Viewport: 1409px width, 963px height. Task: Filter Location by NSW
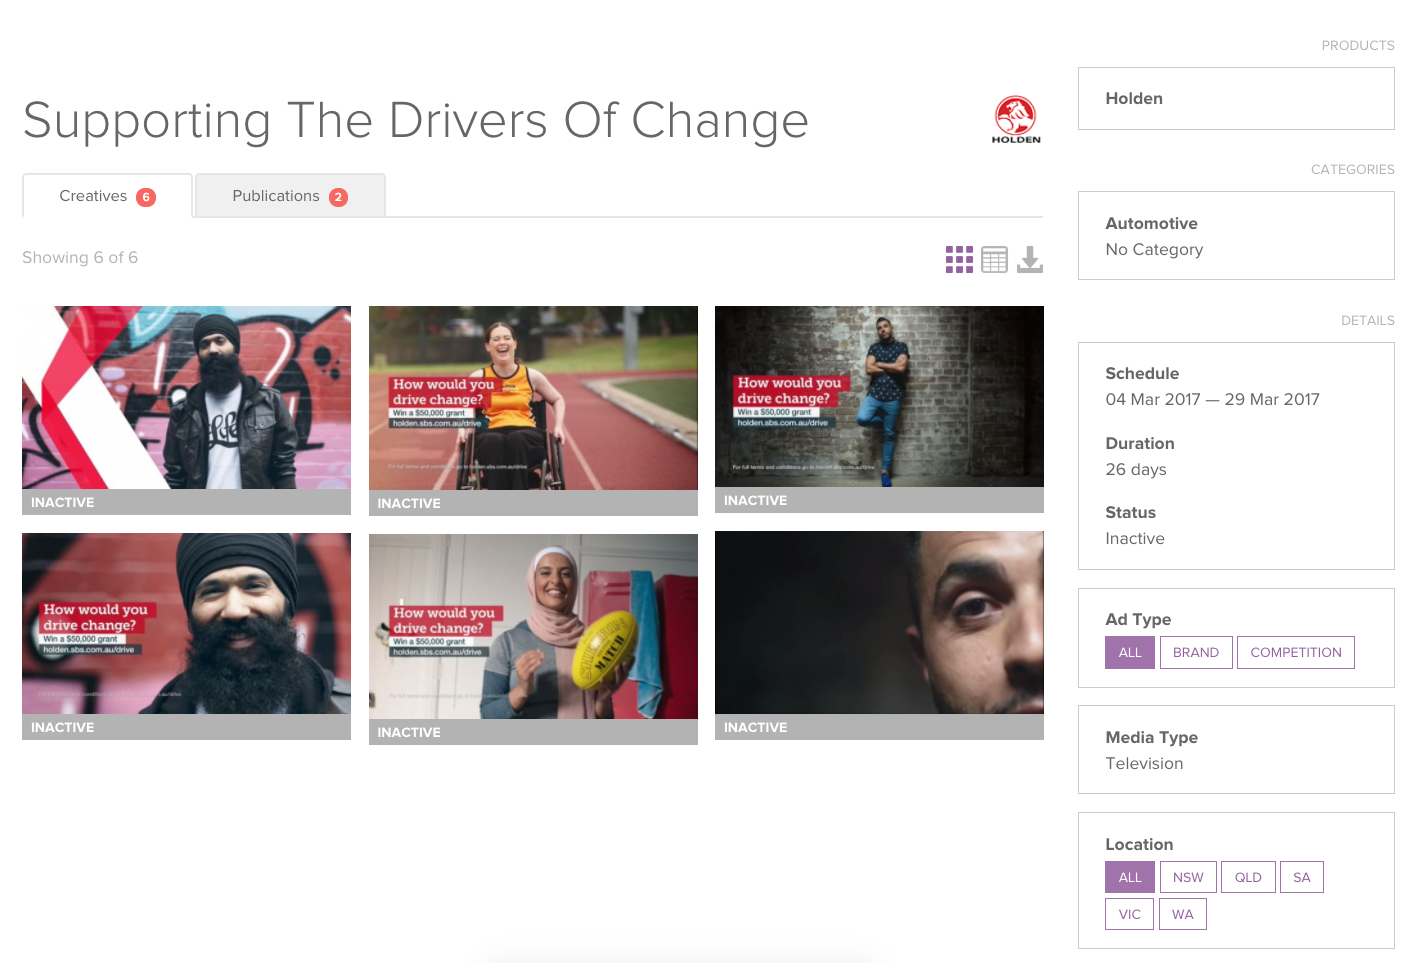pos(1188,877)
